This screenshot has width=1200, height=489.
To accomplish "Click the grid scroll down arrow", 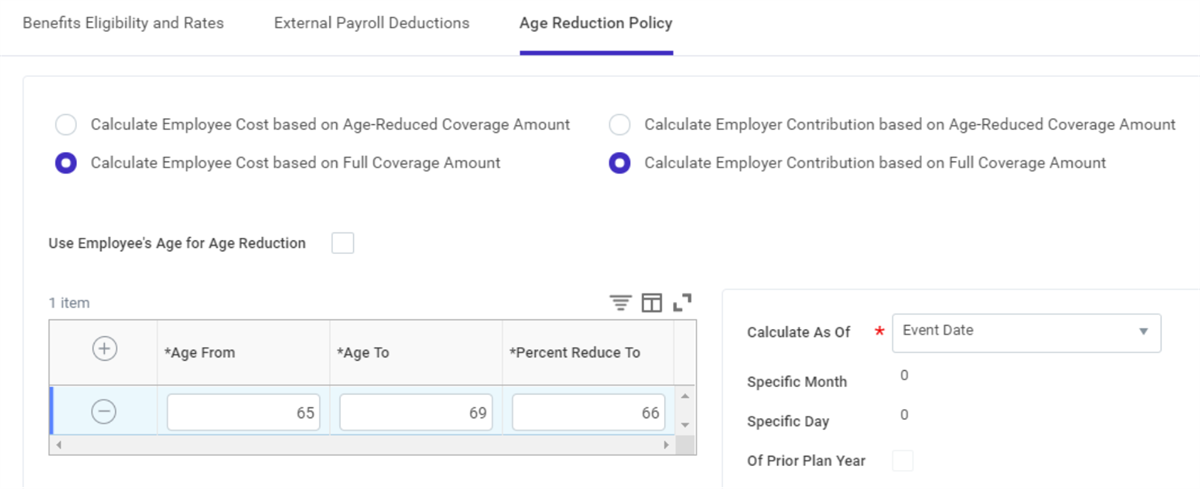I will coord(685,425).
